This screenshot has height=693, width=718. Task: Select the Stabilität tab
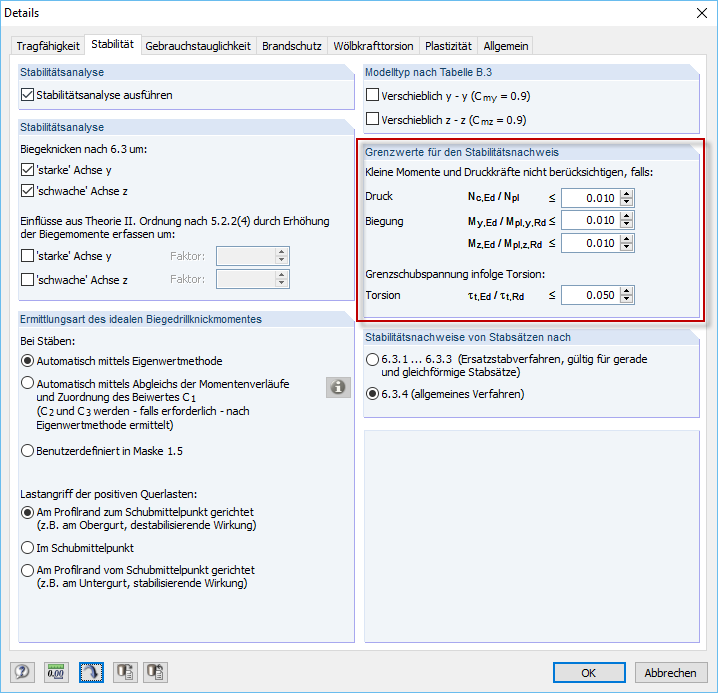click(113, 44)
